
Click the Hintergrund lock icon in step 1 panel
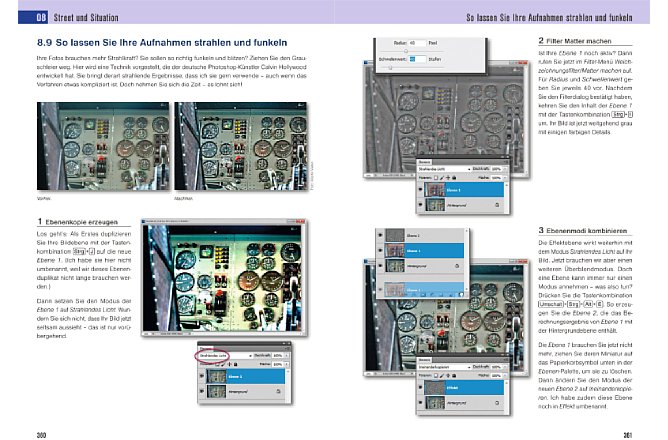[x=278, y=391]
